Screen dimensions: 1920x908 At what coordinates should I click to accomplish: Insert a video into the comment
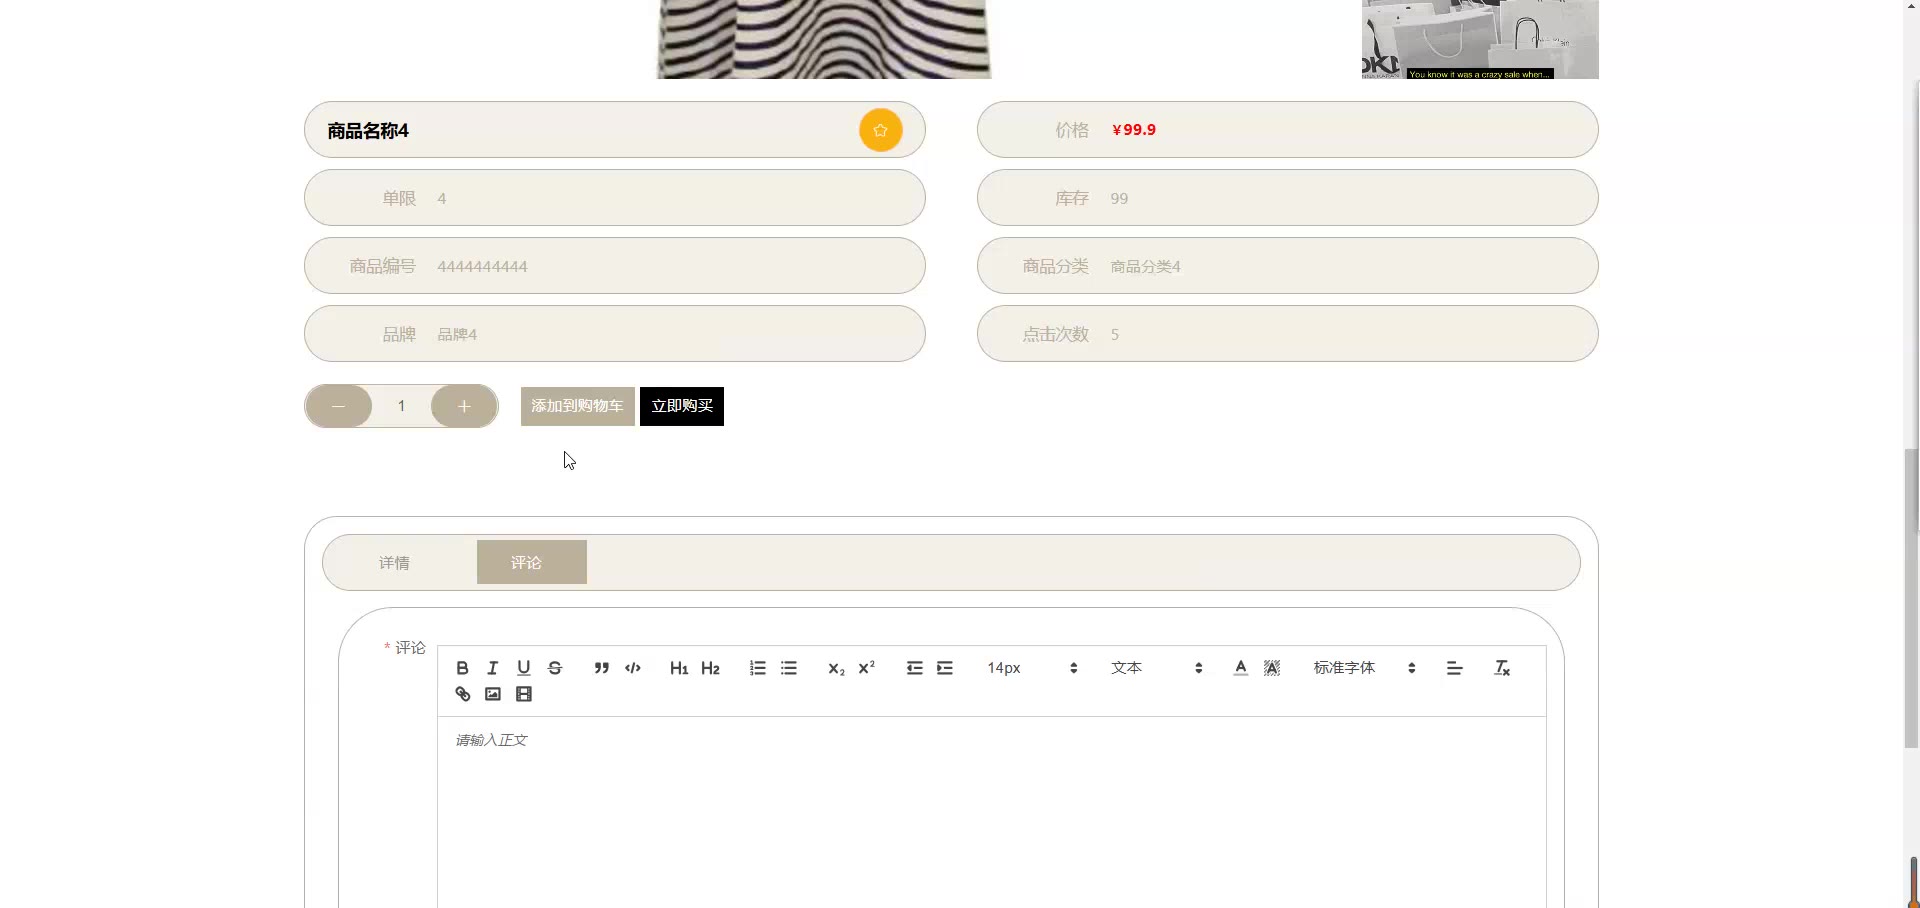[x=524, y=694]
